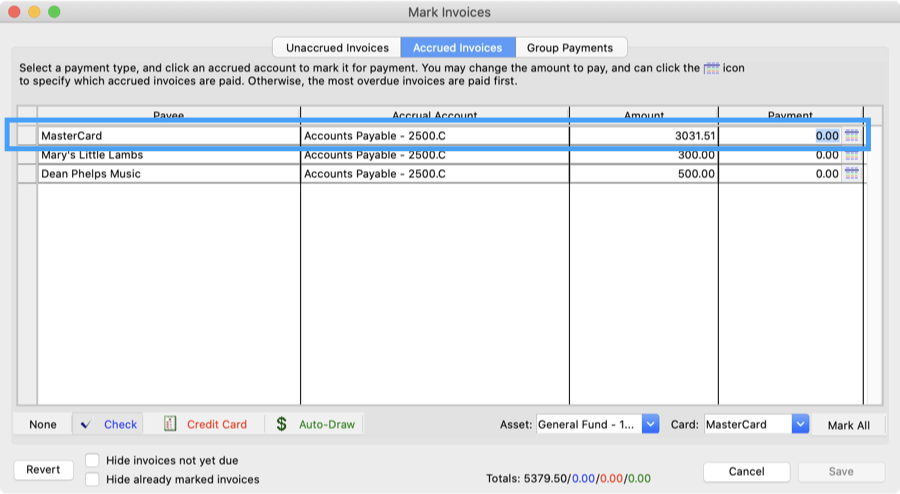
Task: Click the Cancel button
Action: [746, 471]
